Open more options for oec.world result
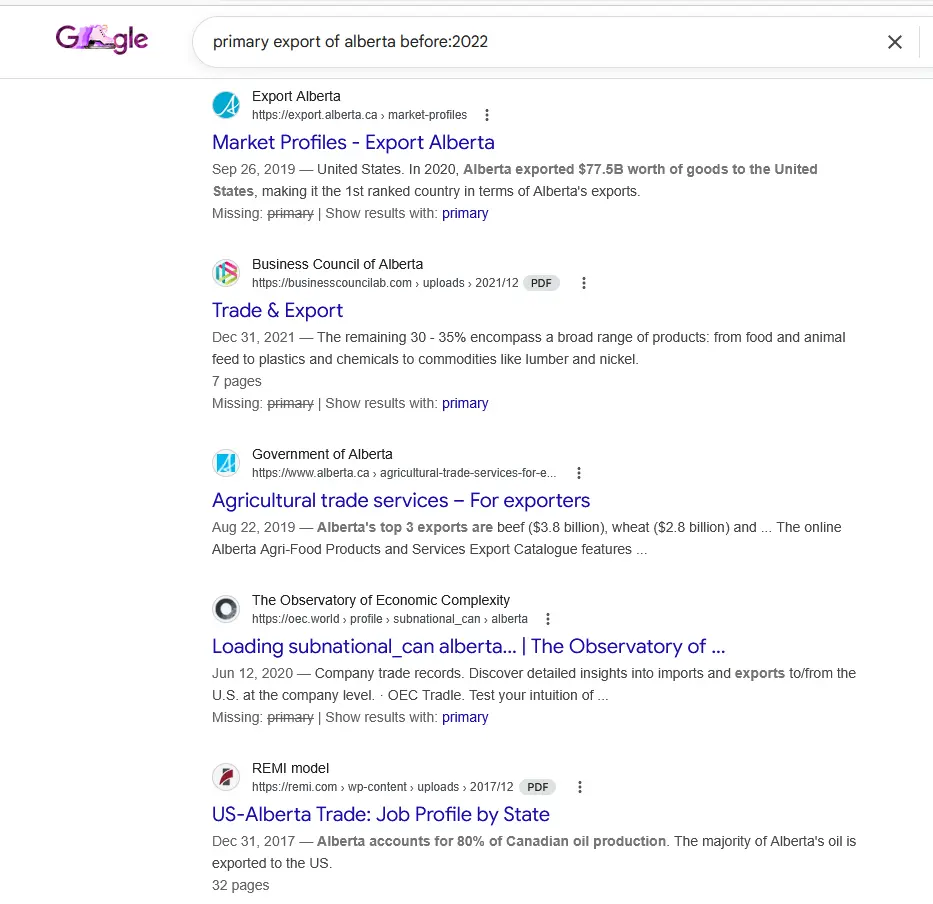Screen dimensions: 933x904 tap(547, 619)
